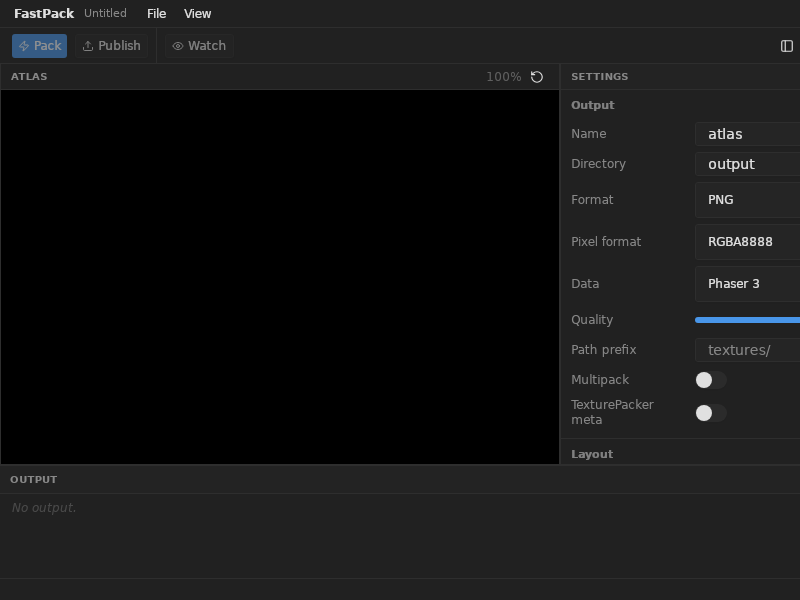Click the Output section header in Settings
Viewport: 800px width, 600px height.
click(x=592, y=105)
